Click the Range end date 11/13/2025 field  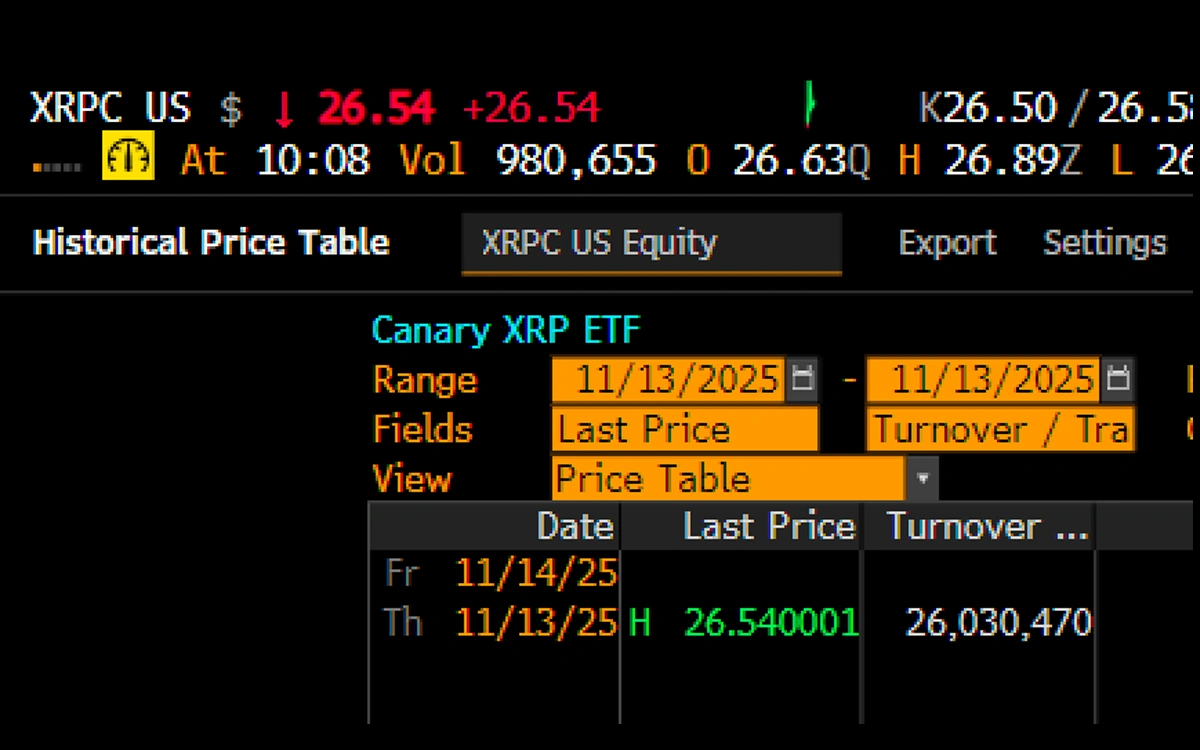pyautogui.click(x=983, y=379)
